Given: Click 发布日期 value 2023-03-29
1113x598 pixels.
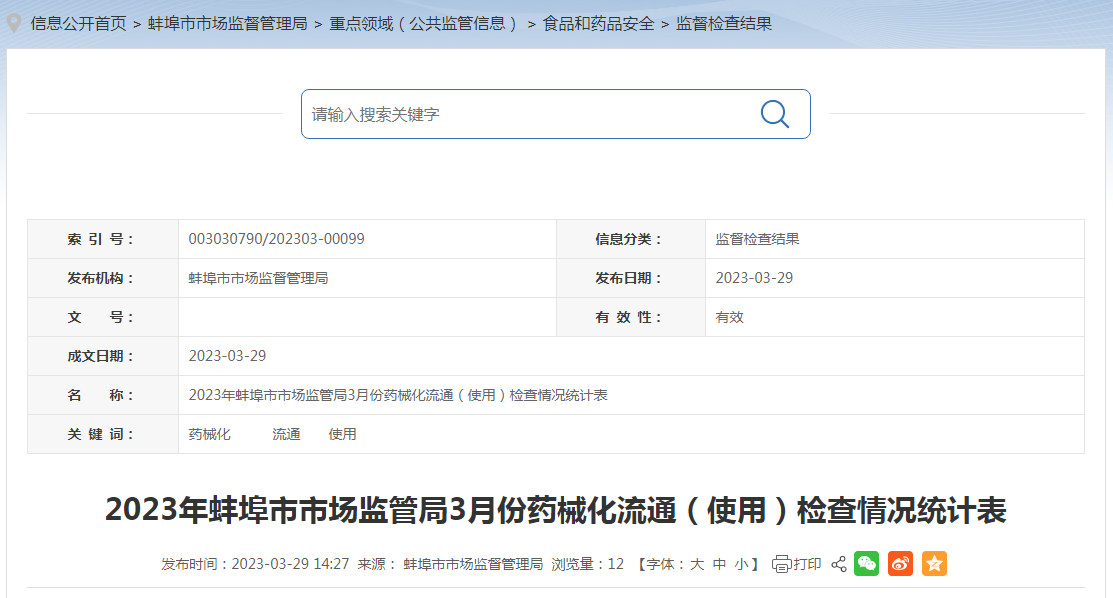Looking at the screenshot, I should [x=754, y=278].
